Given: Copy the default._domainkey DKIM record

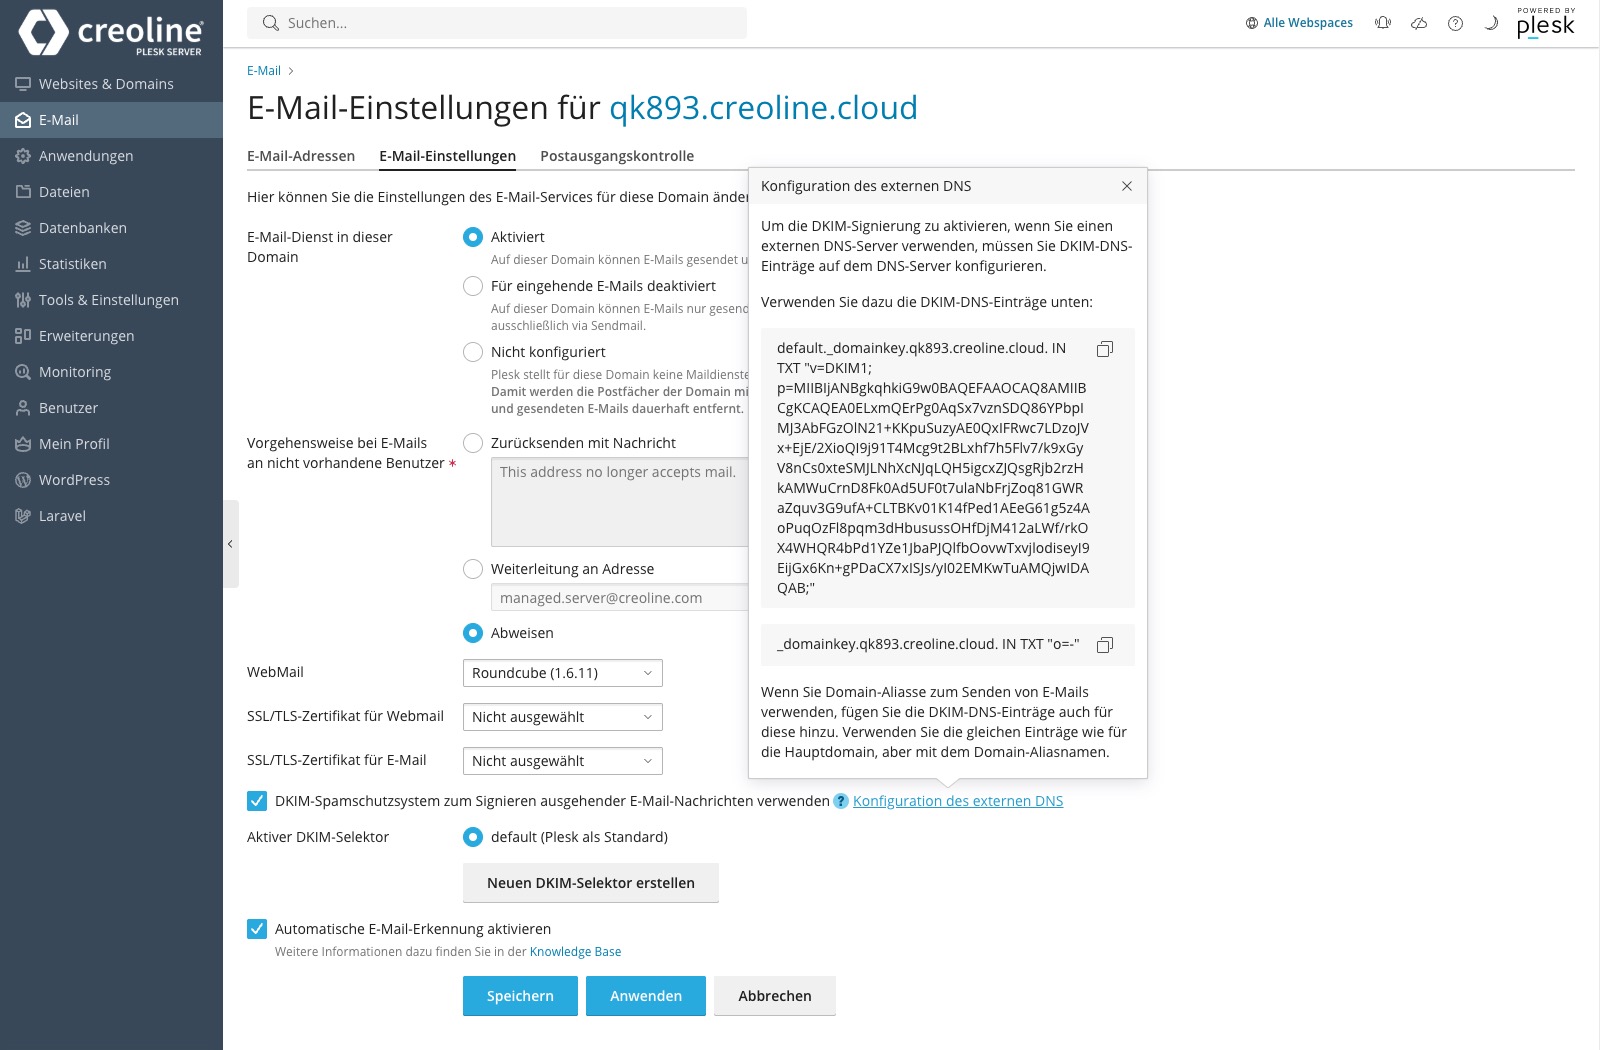Looking at the screenshot, I should click(x=1105, y=349).
